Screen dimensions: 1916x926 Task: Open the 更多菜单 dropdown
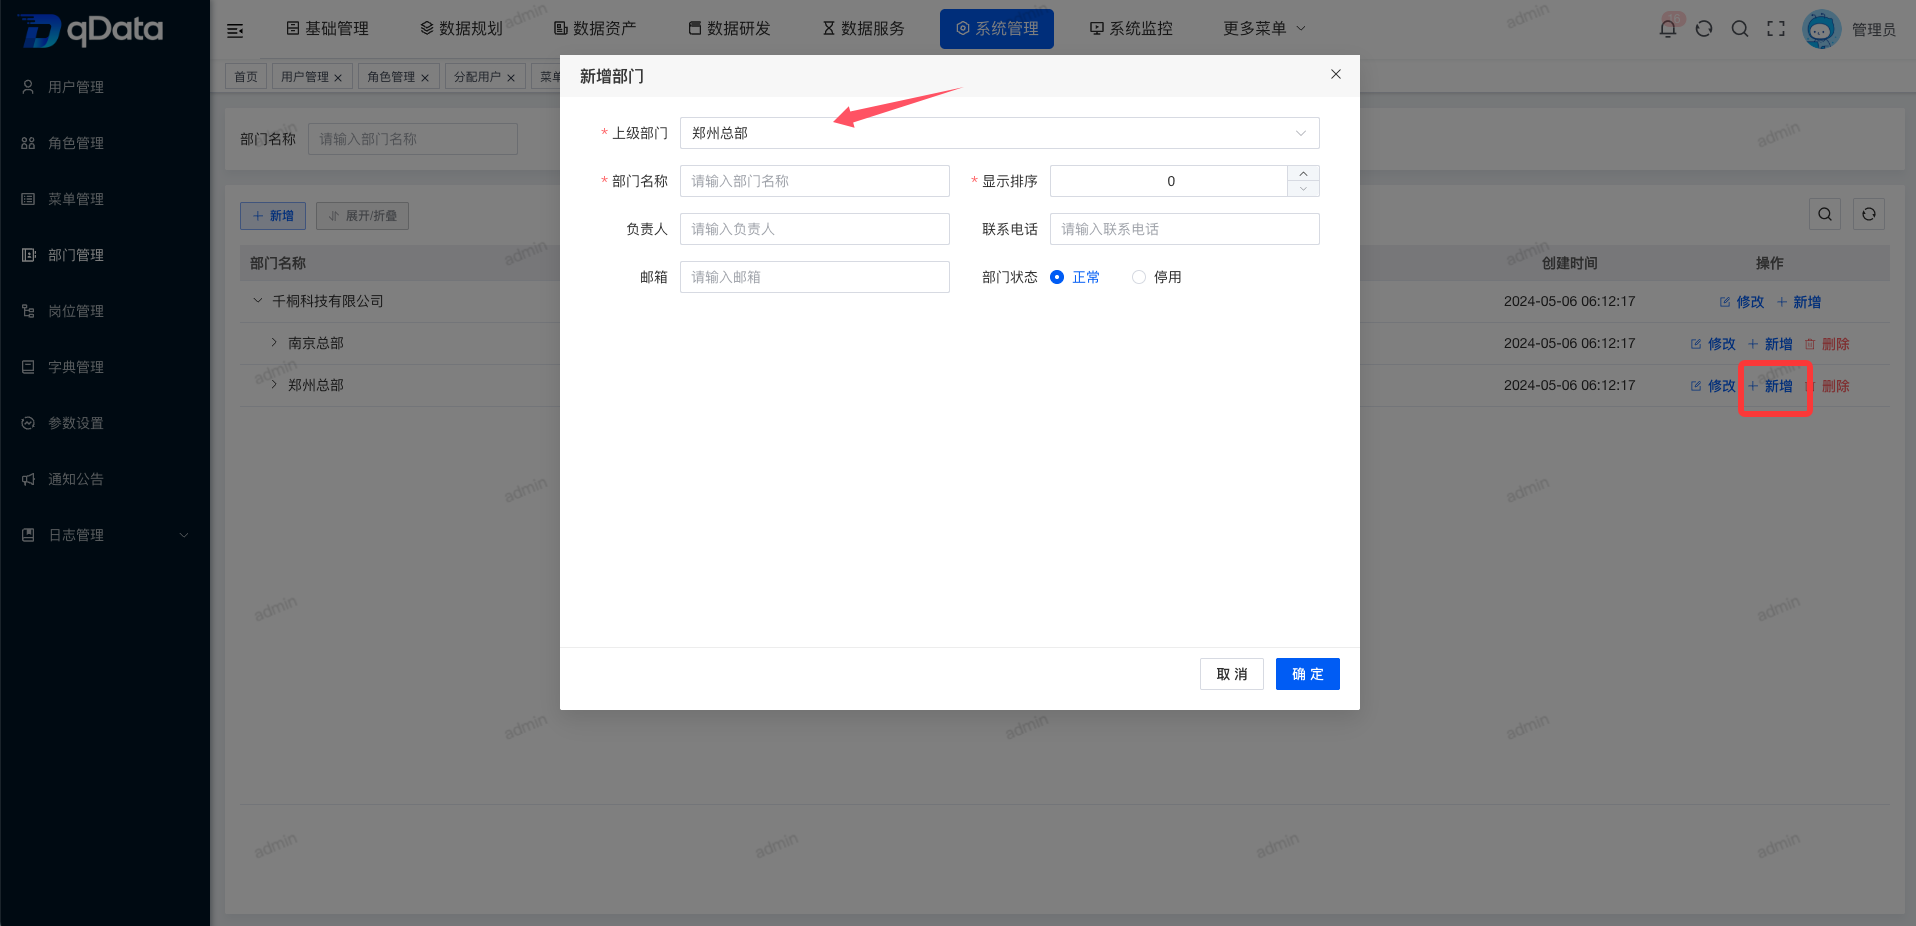click(x=1264, y=28)
